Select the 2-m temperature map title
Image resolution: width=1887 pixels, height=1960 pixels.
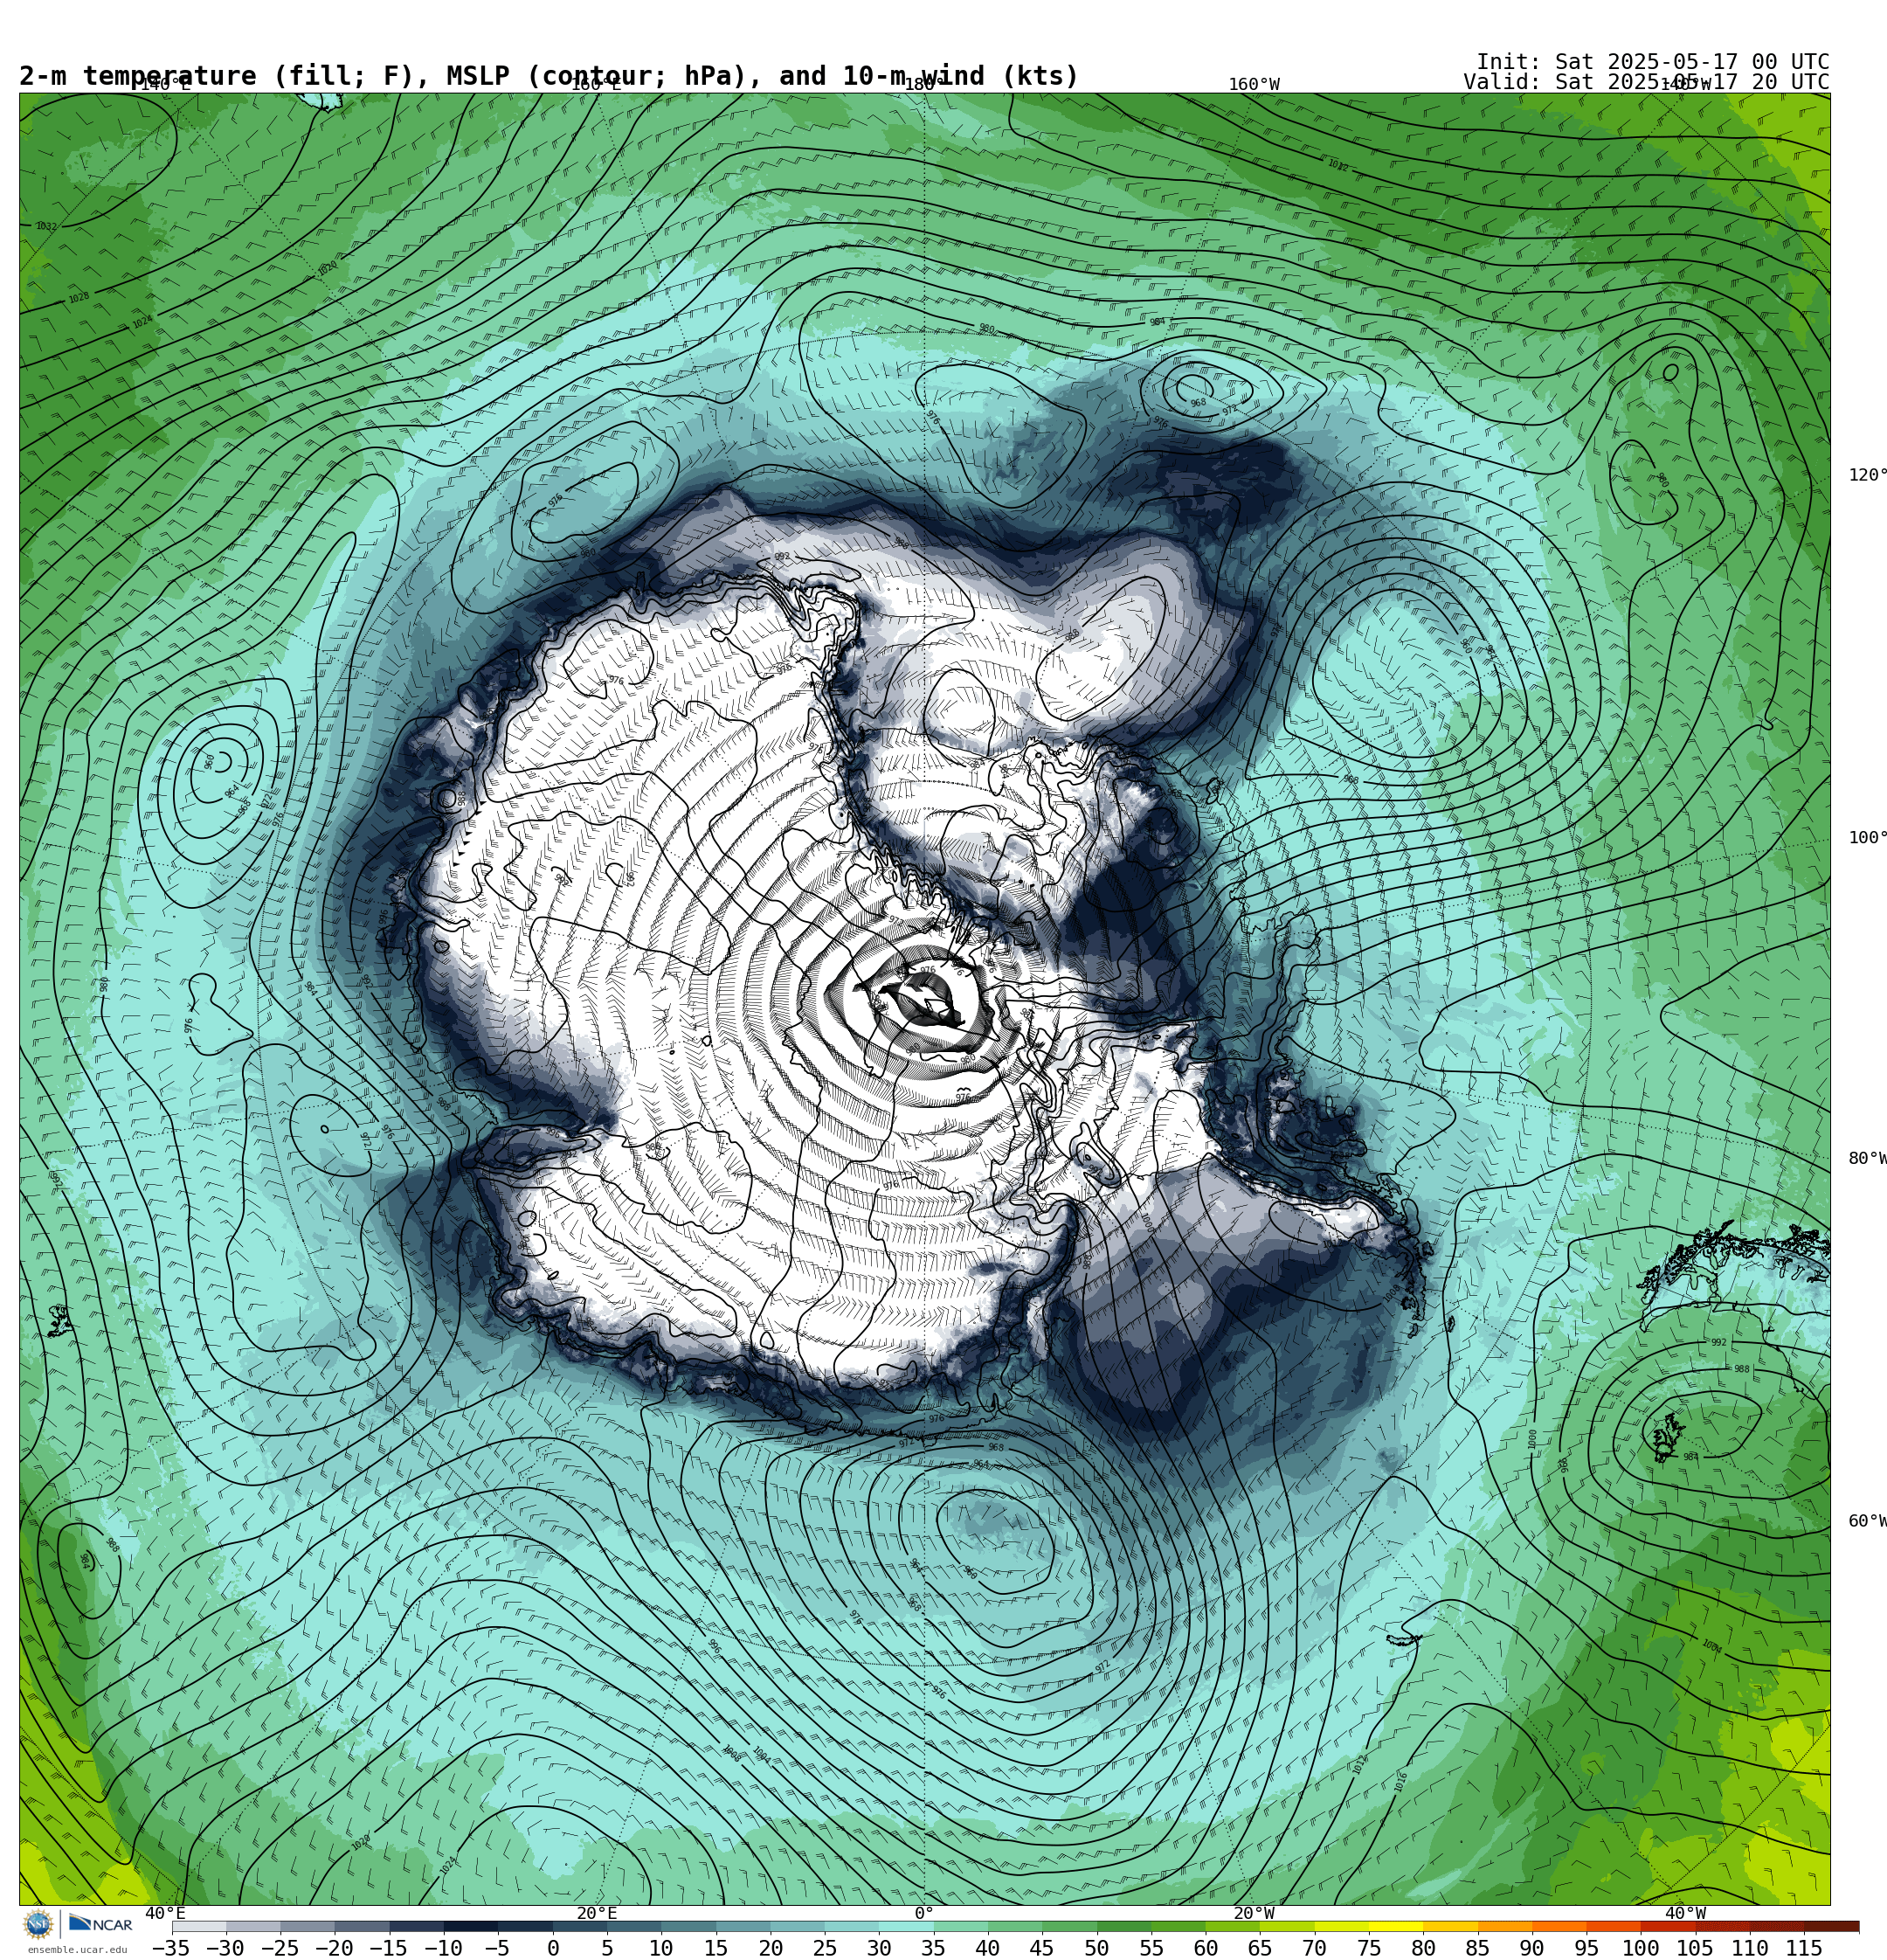pos(549,76)
